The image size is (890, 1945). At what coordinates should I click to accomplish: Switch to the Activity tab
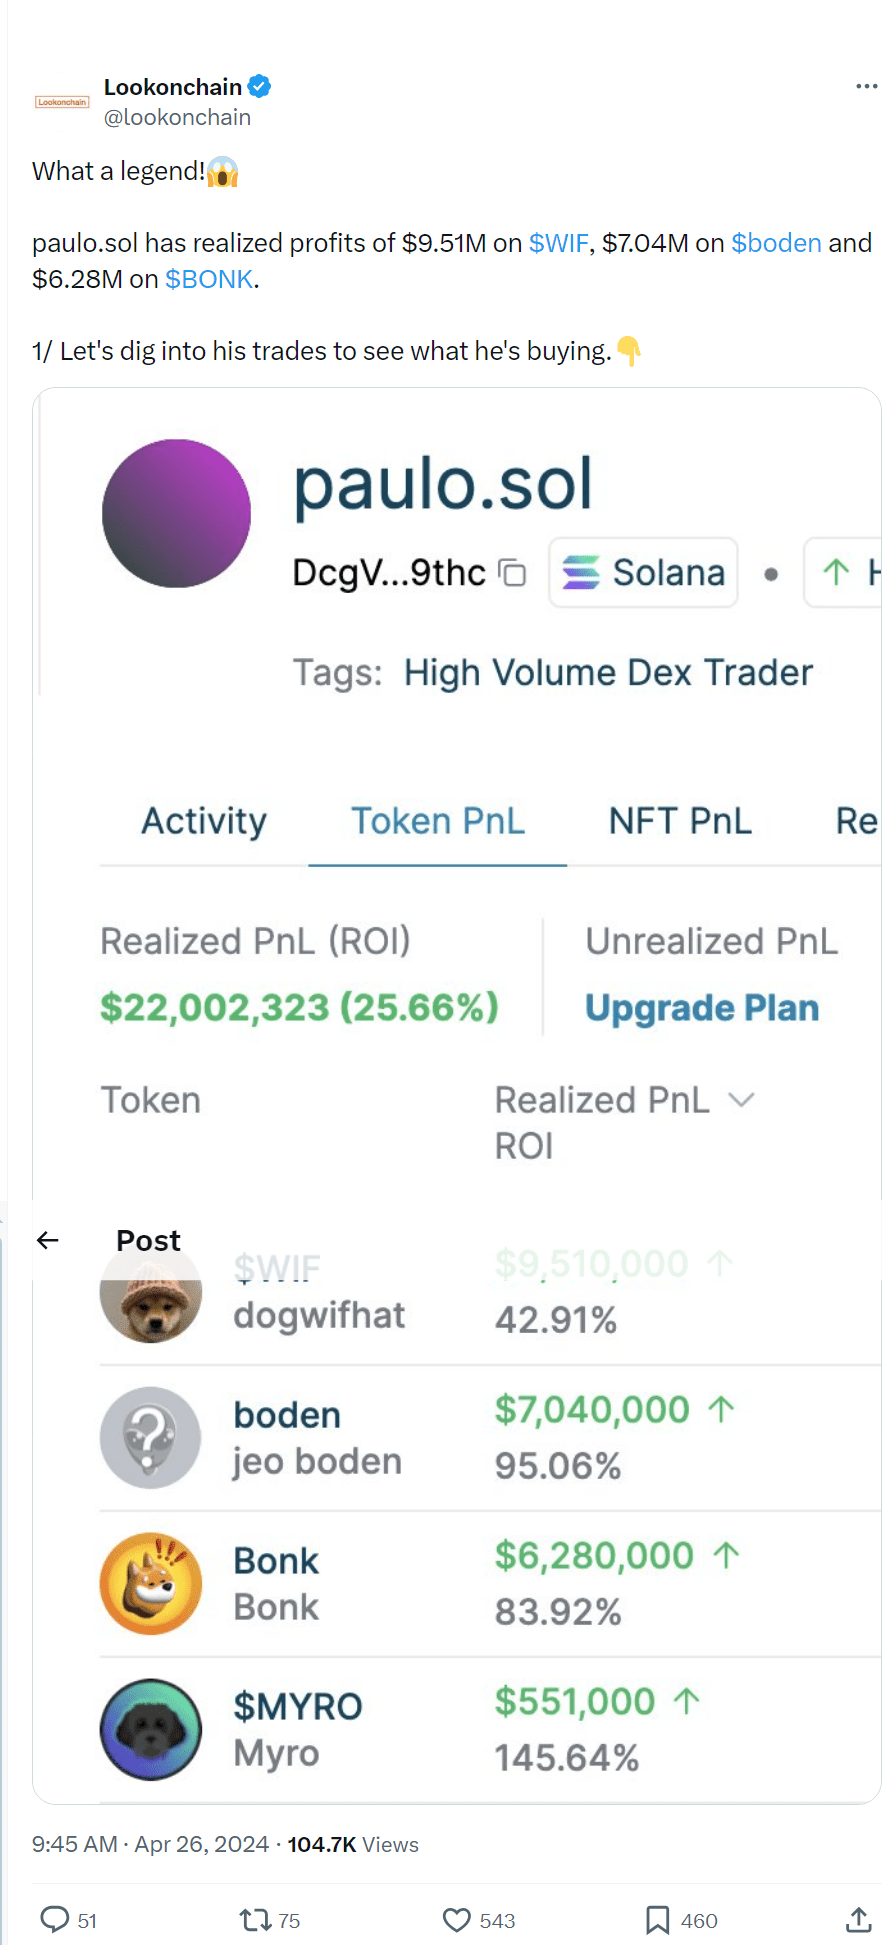pos(204,821)
